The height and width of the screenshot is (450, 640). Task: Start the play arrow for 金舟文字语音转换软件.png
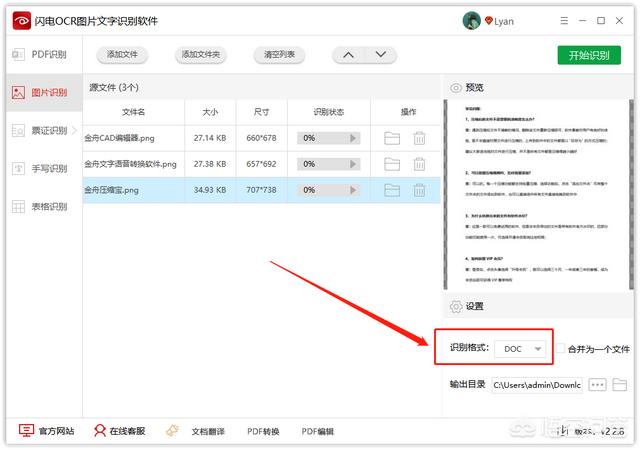[353, 164]
